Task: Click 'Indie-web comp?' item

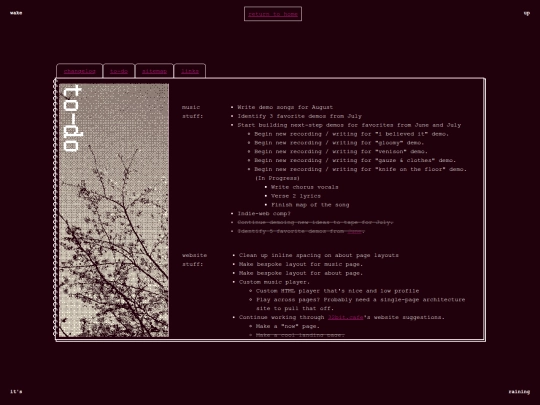Action: pos(264,214)
